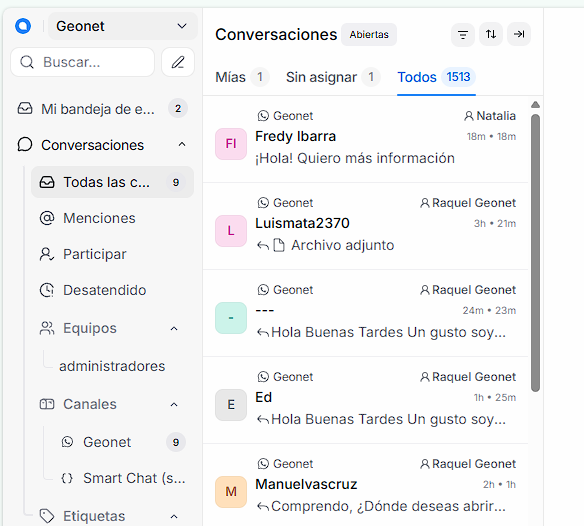This screenshot has height=526, width=584.
Task: Collapse the Canales section chevron
Action: tap(174, 405)
